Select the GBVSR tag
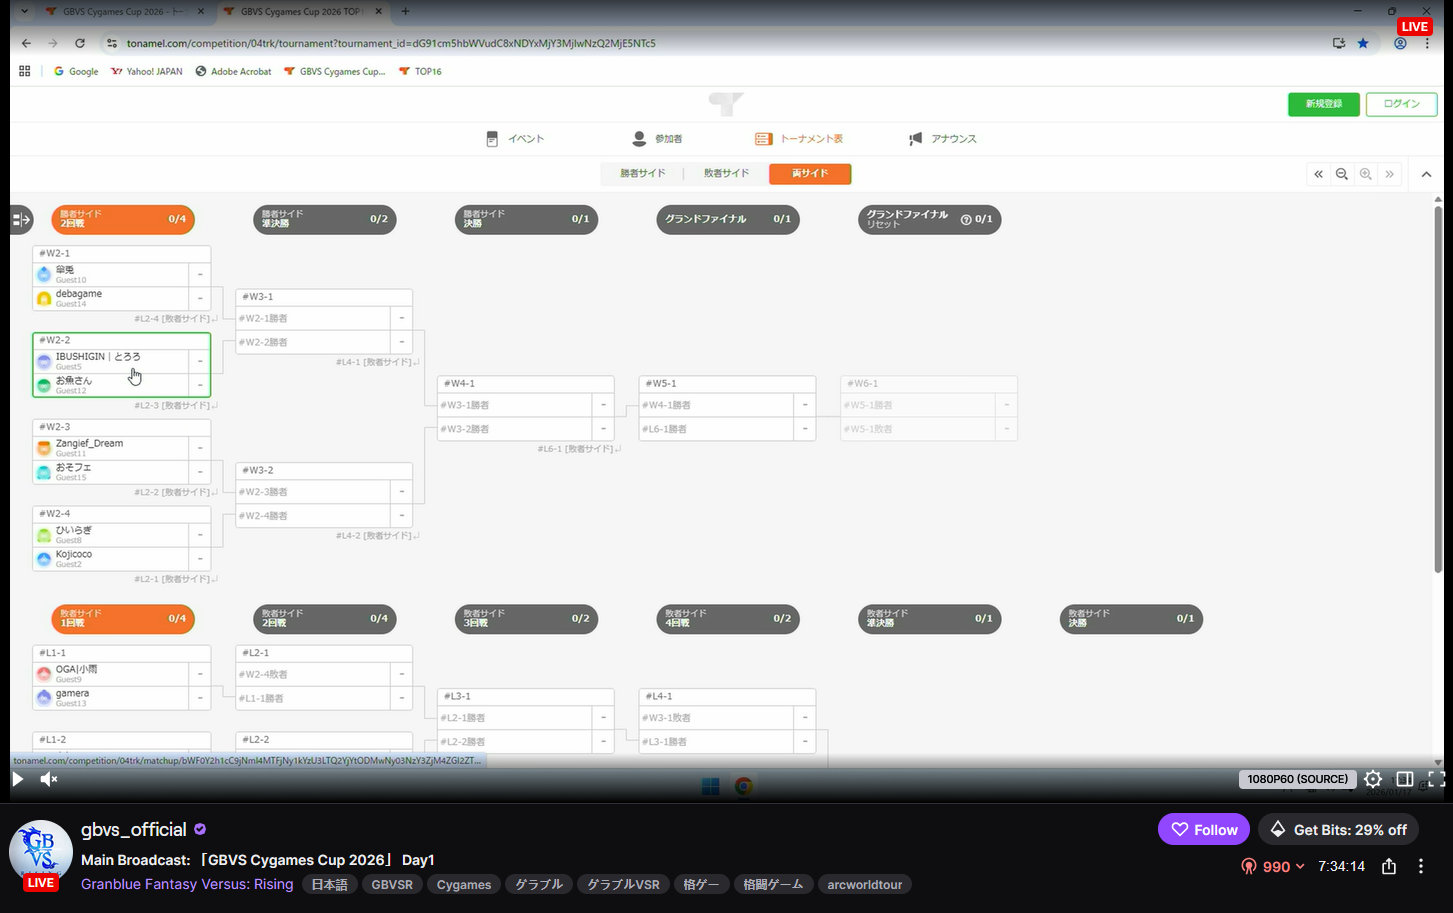 click(x=392, y=884)
